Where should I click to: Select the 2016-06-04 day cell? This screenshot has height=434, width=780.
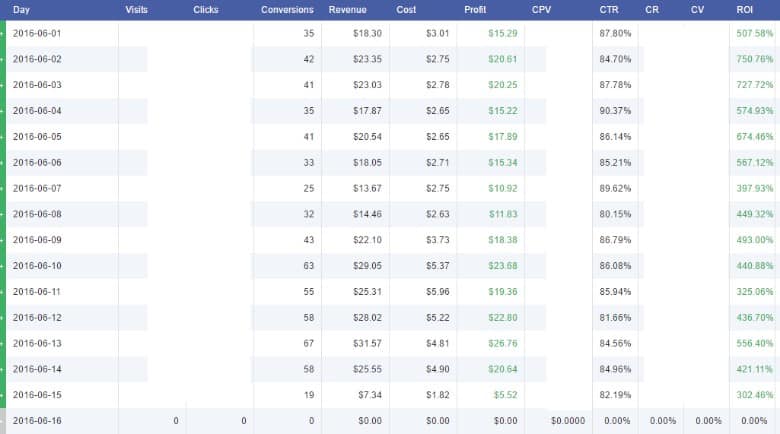pos(37,110)
